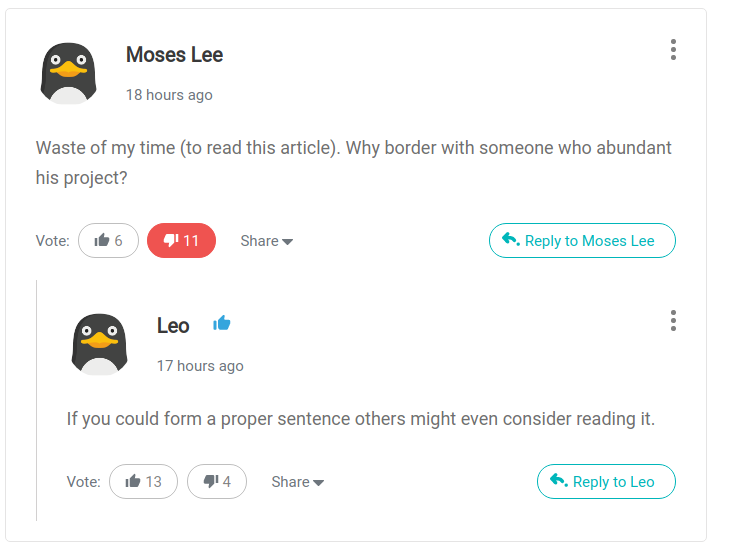Expand the Share dropdown under Moses Lee's comment
The height and width of the screenshot is (555, 736).
coord(267,241)
